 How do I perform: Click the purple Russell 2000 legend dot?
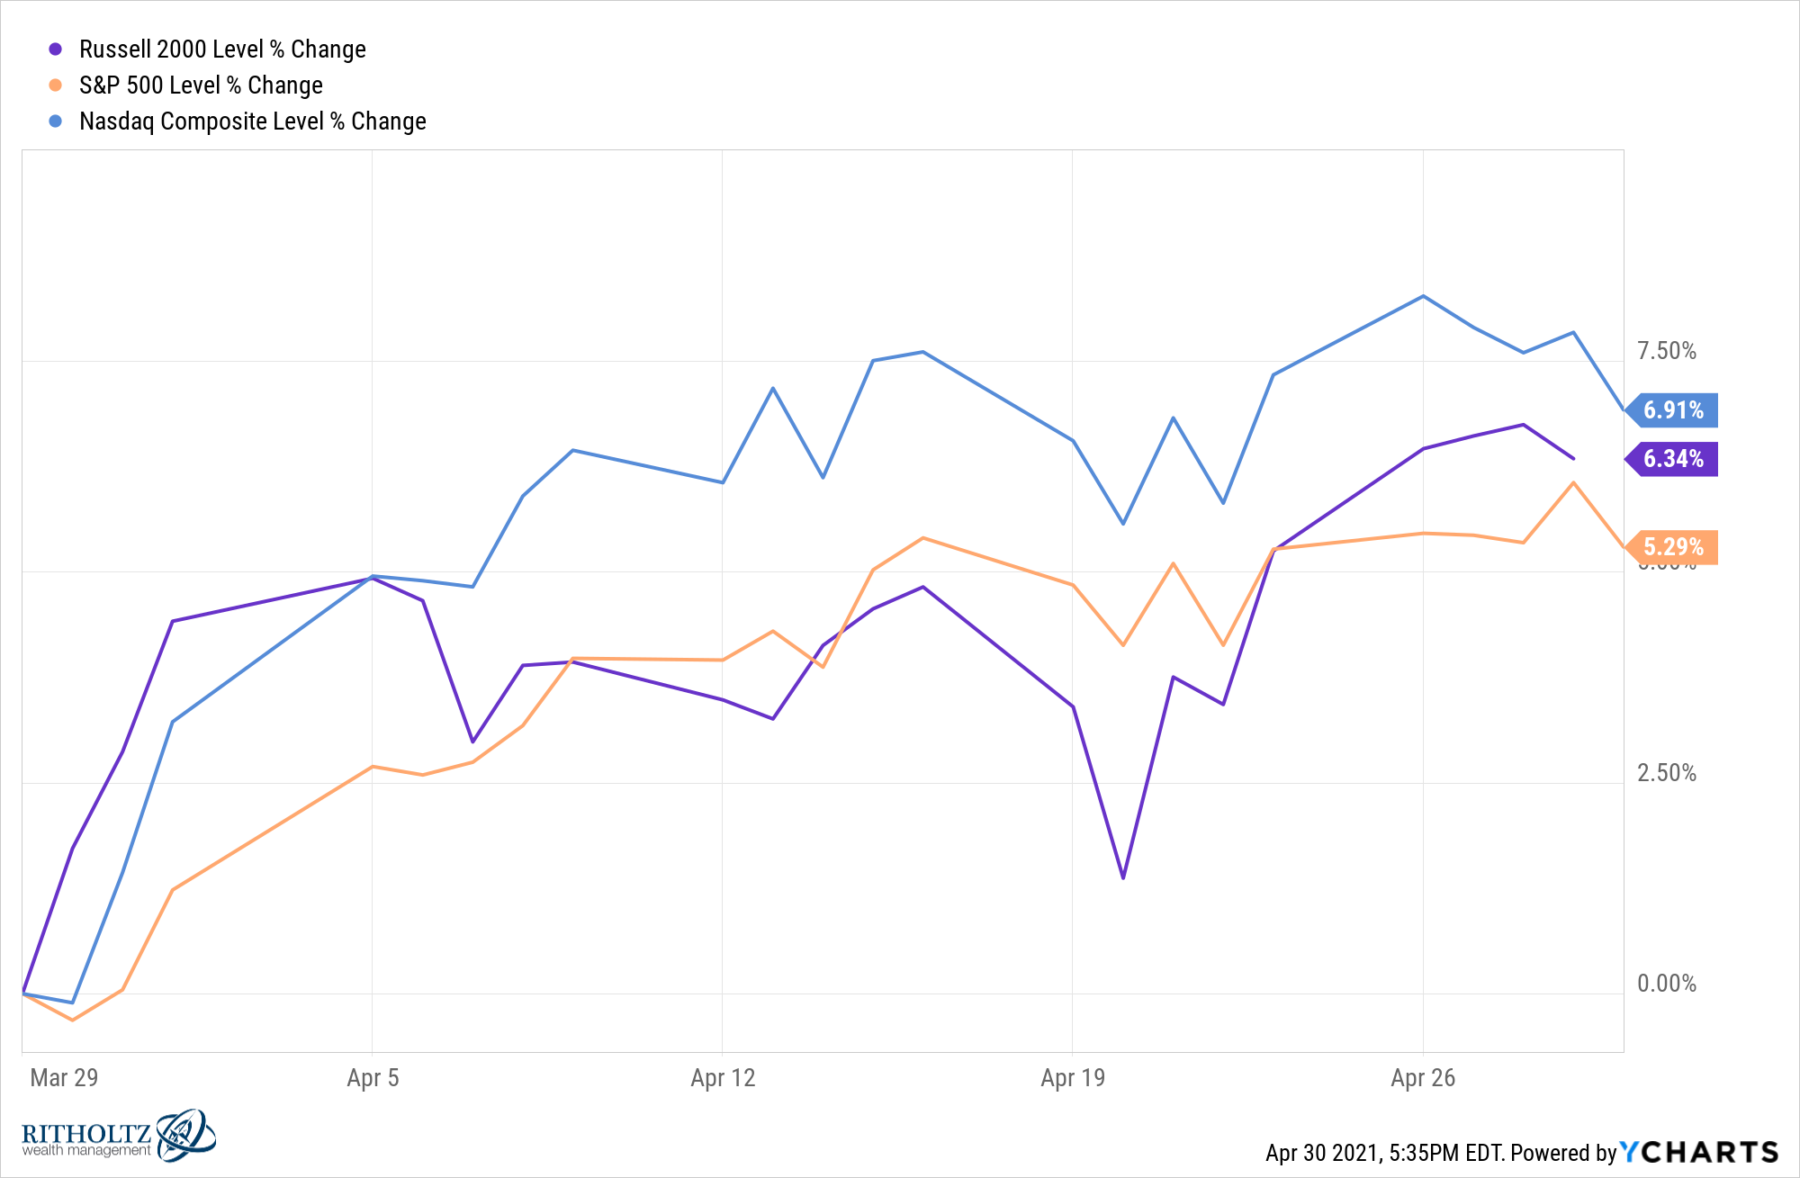[56, 49]
